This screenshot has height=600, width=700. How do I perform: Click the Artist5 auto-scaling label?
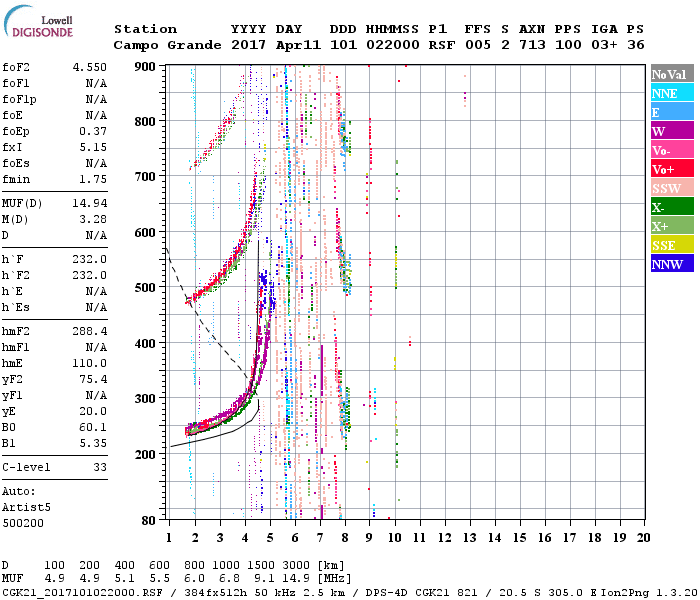pyautogui.click(x=26, y=508)
